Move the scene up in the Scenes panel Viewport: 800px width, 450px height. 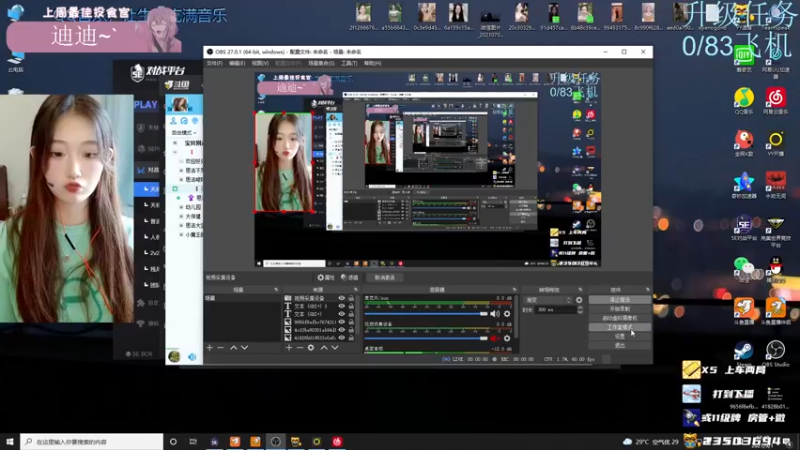(233, 347)
